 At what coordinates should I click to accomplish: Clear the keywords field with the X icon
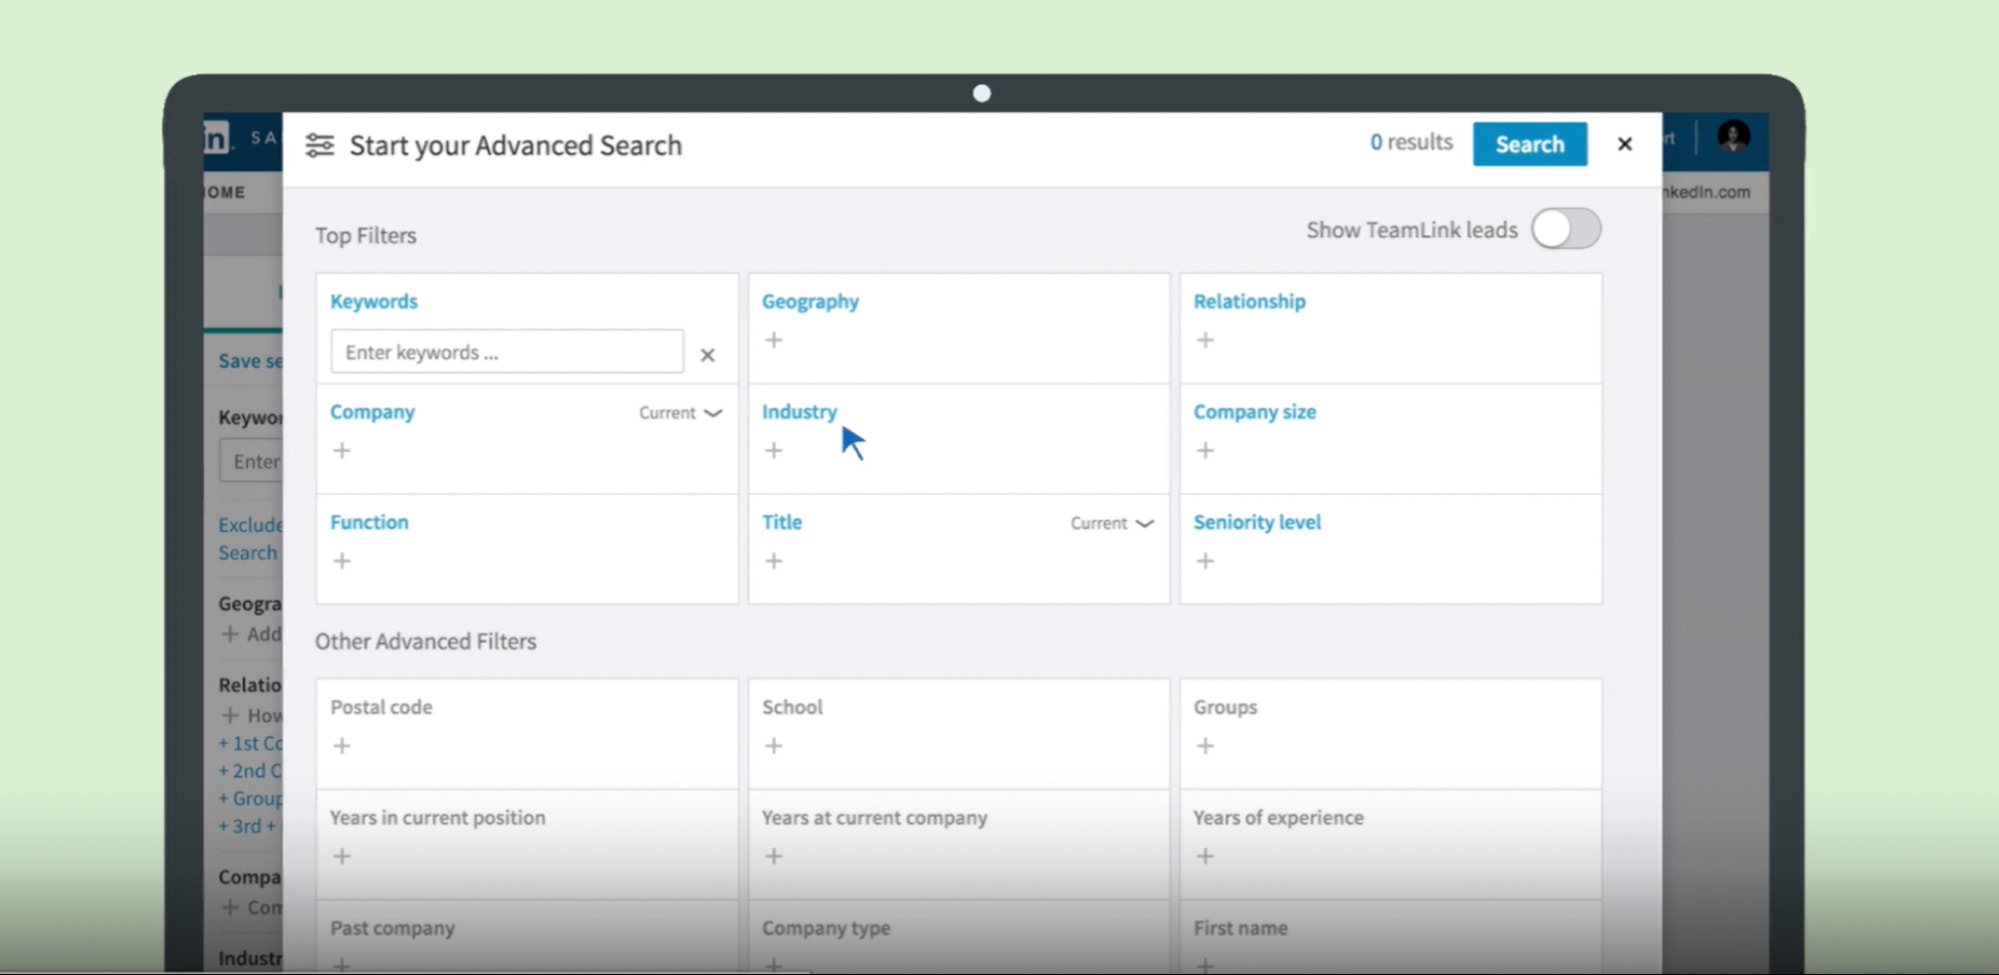(708, 354)
